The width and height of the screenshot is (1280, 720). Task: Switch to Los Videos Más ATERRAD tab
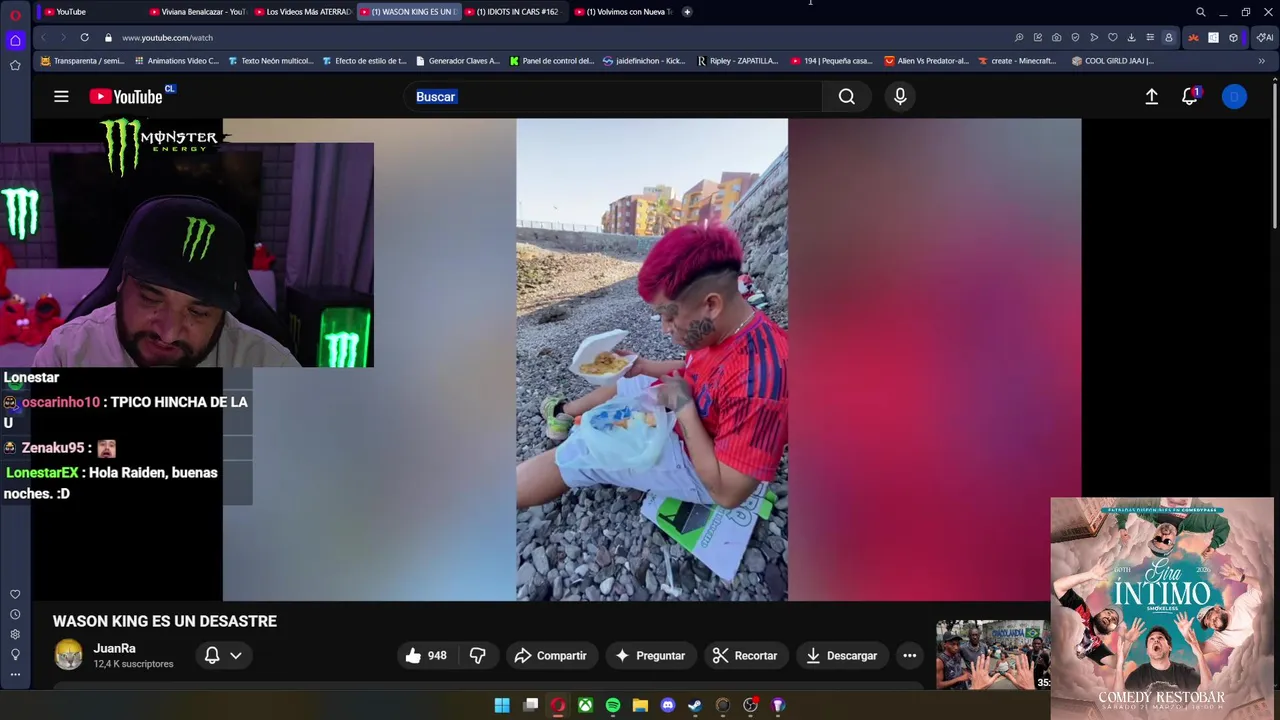click(301, 12)
